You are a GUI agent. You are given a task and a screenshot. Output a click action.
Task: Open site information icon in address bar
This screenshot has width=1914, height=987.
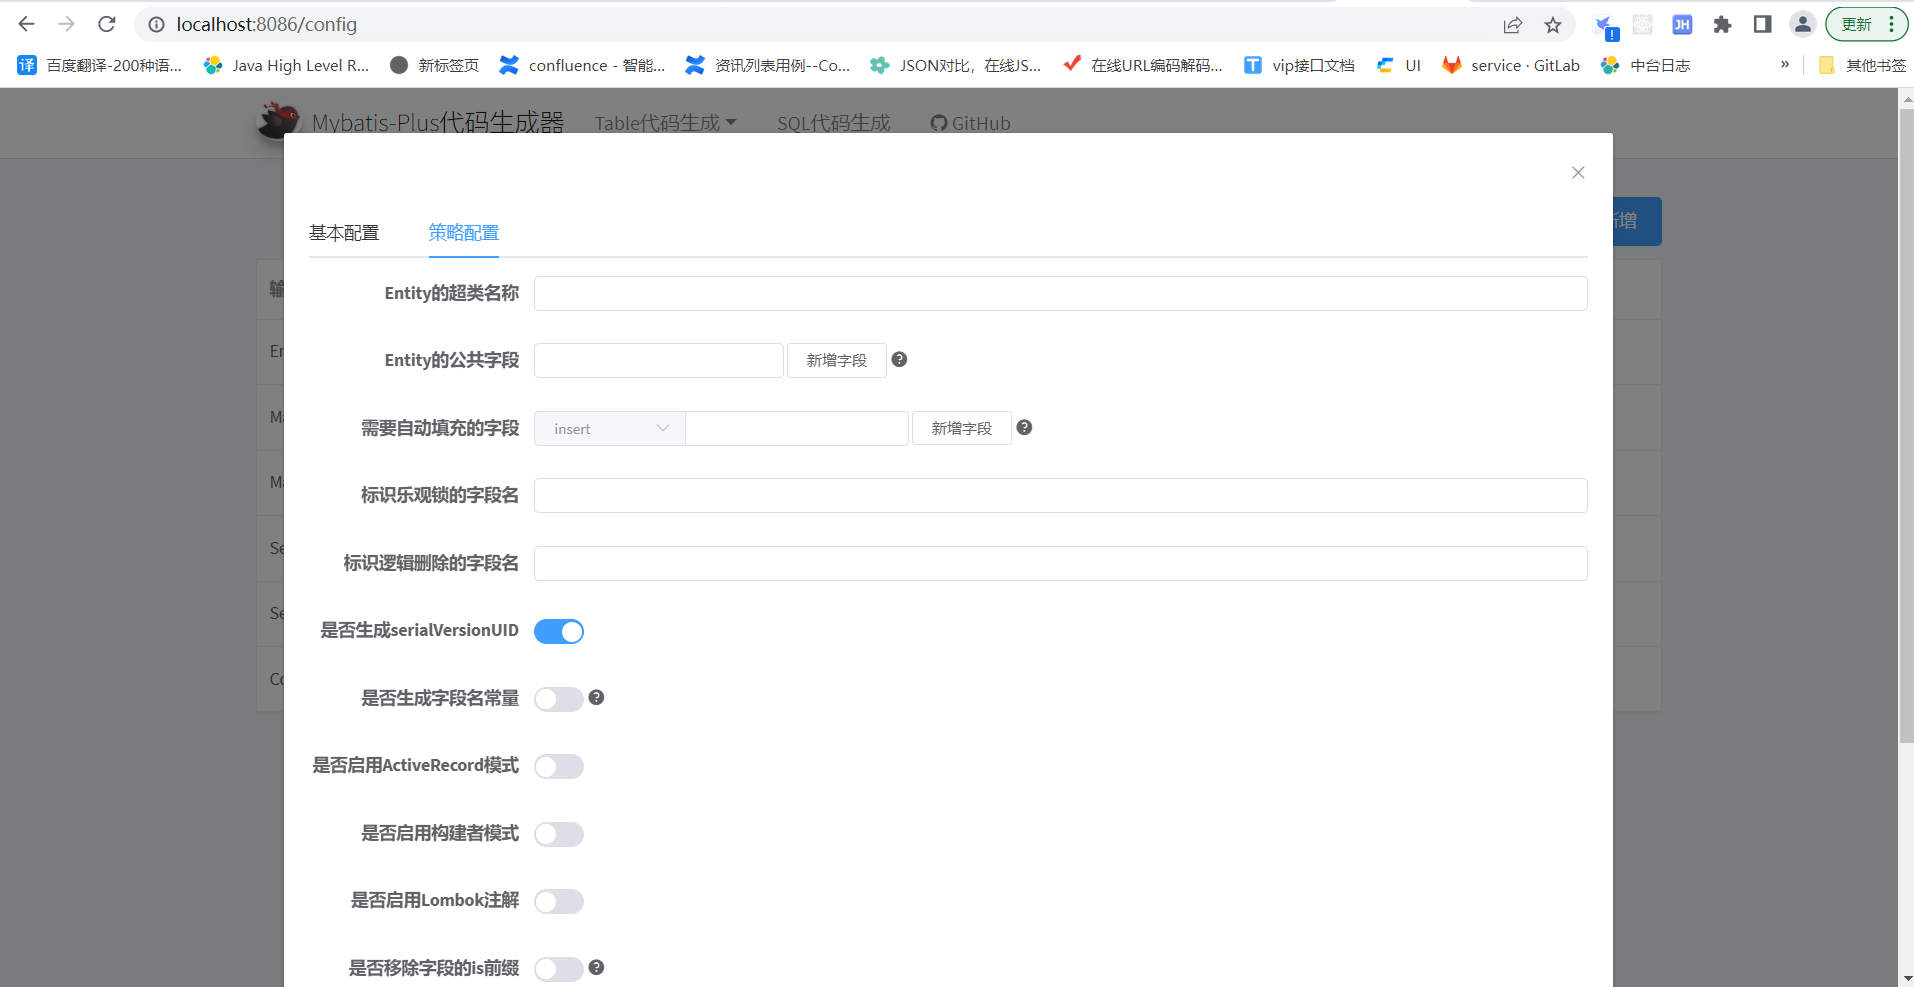point(157,24)
